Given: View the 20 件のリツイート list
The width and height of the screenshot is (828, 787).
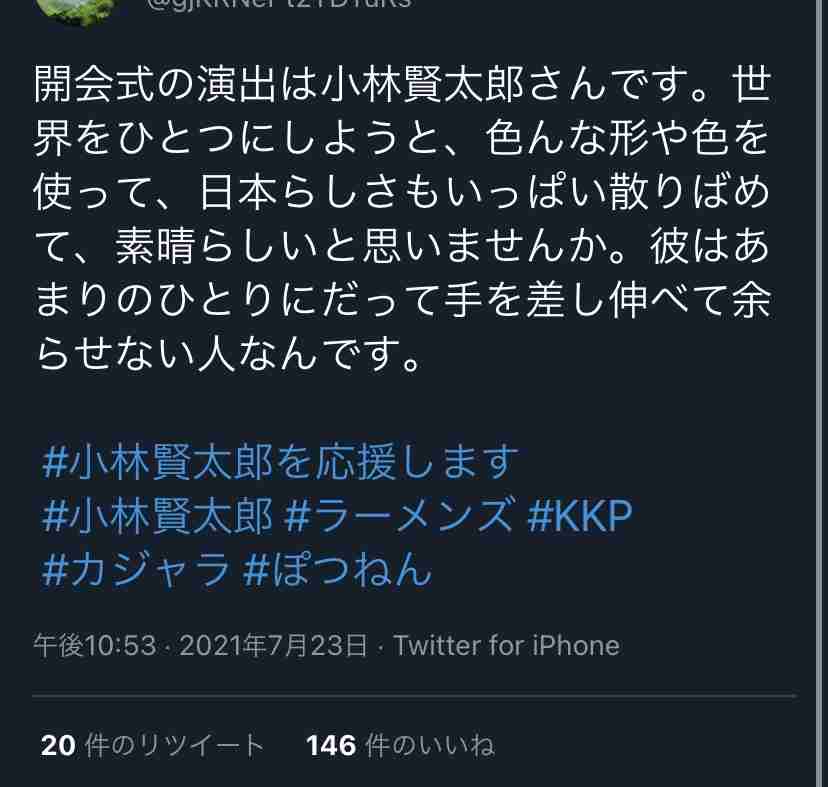Looking at the screenshot, I should (x=153, y=745).
